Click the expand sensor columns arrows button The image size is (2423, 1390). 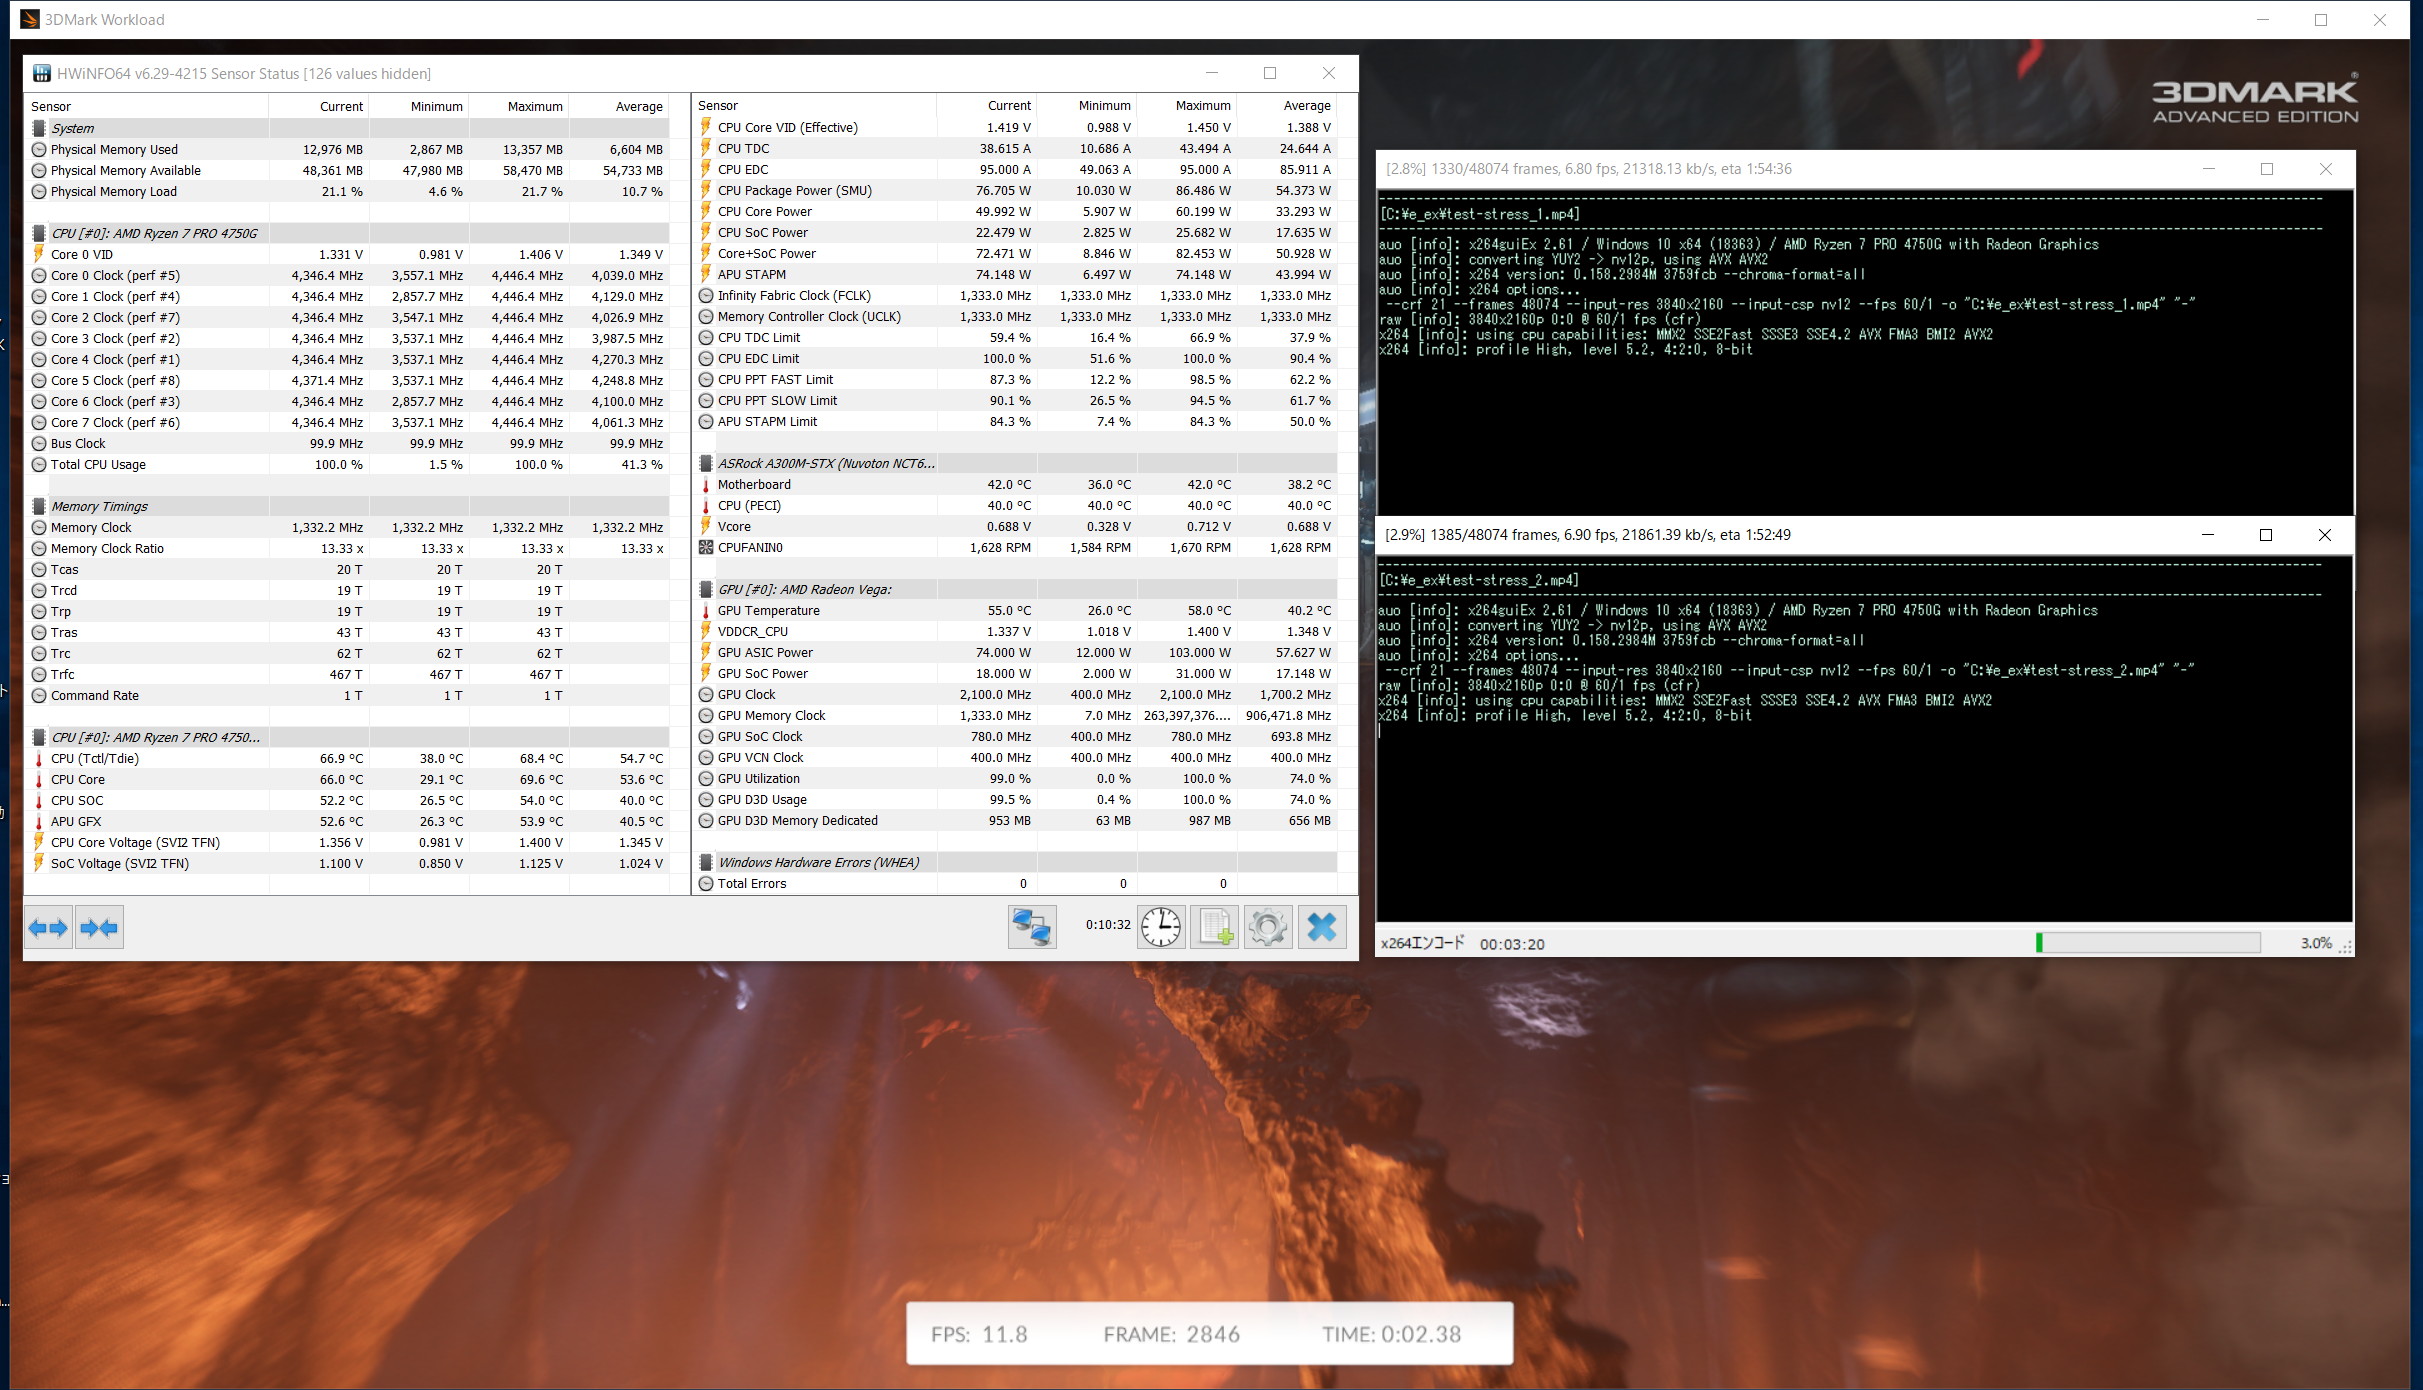pos(48,928)
